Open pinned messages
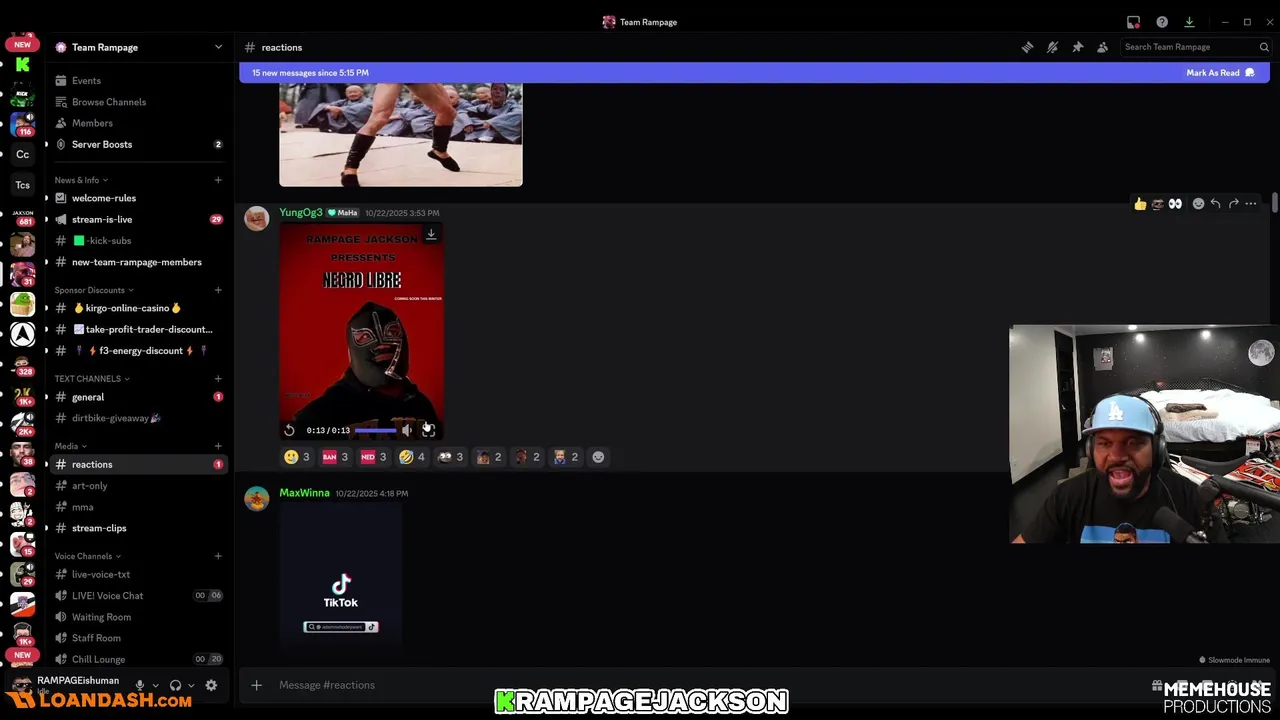The width and height of the screenshot is (1280, 720). pos(1077,47)
